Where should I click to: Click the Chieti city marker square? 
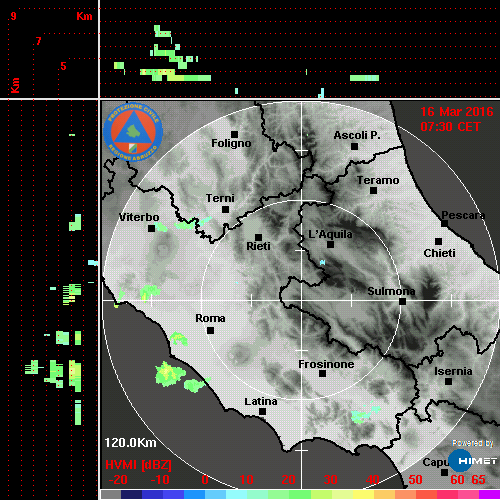pos(438,241)
